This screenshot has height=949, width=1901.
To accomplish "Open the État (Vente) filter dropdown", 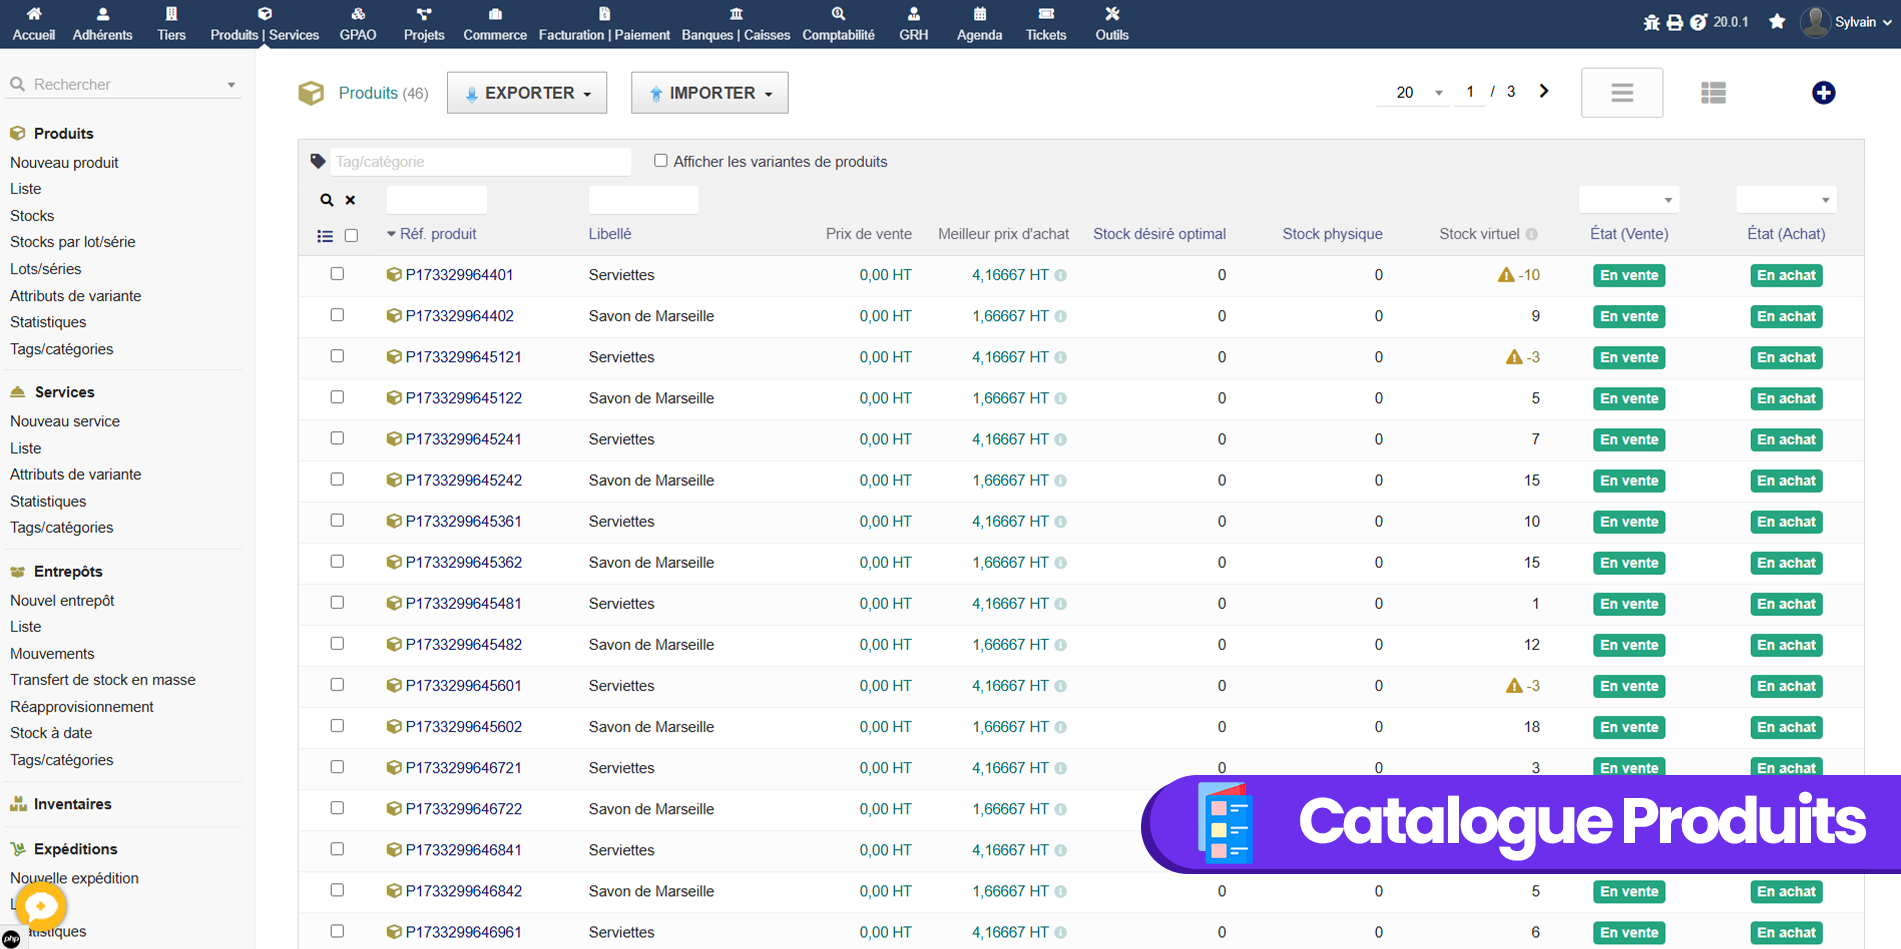I will pyautogui.click(x=1629, y=199).
